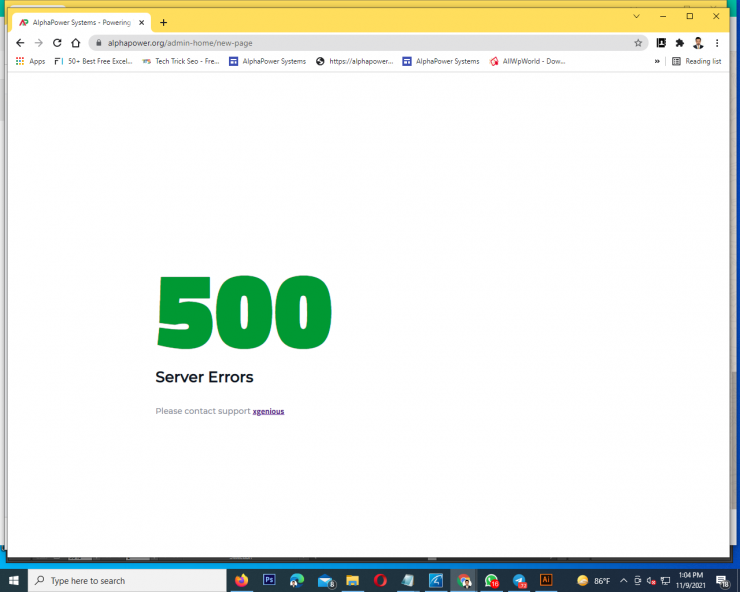Viewport: 740px width, 592px height.
Task: Open Telegram from the taskbar
Action: click(x=519, y=580)
